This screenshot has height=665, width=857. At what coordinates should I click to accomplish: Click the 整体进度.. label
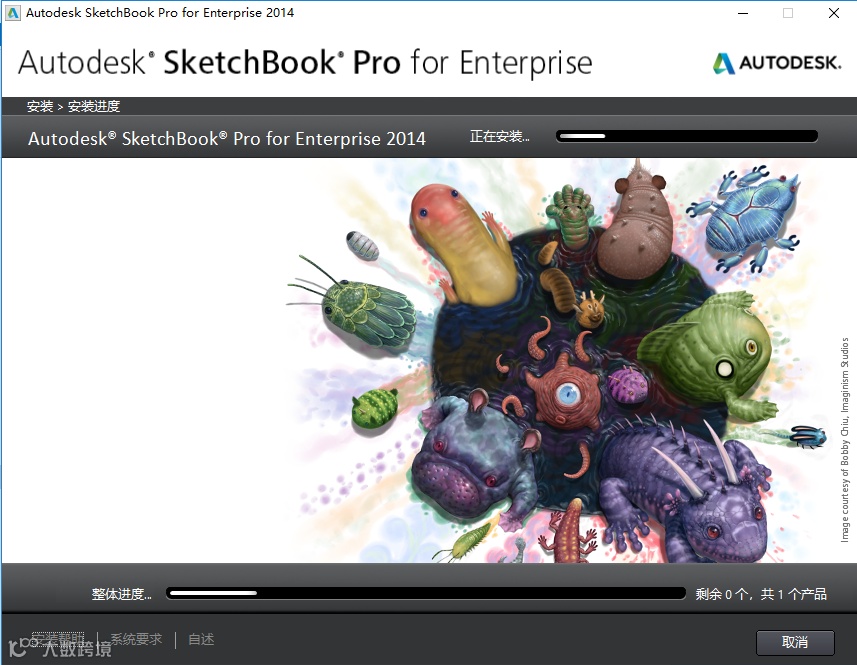coord(121,594)
